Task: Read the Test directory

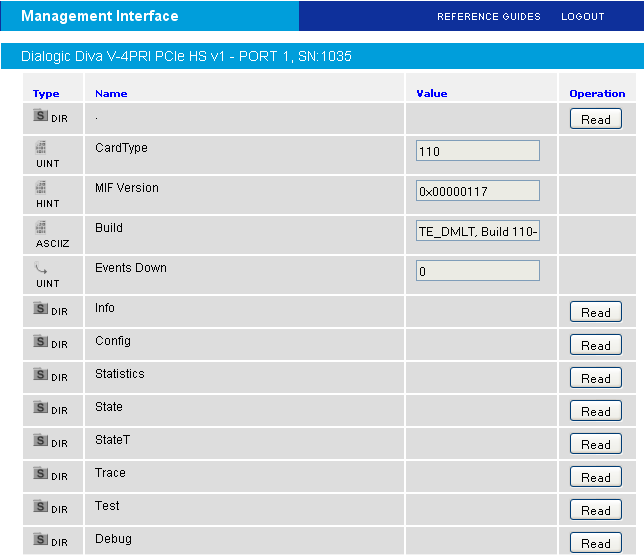Action: click(595, 510)
